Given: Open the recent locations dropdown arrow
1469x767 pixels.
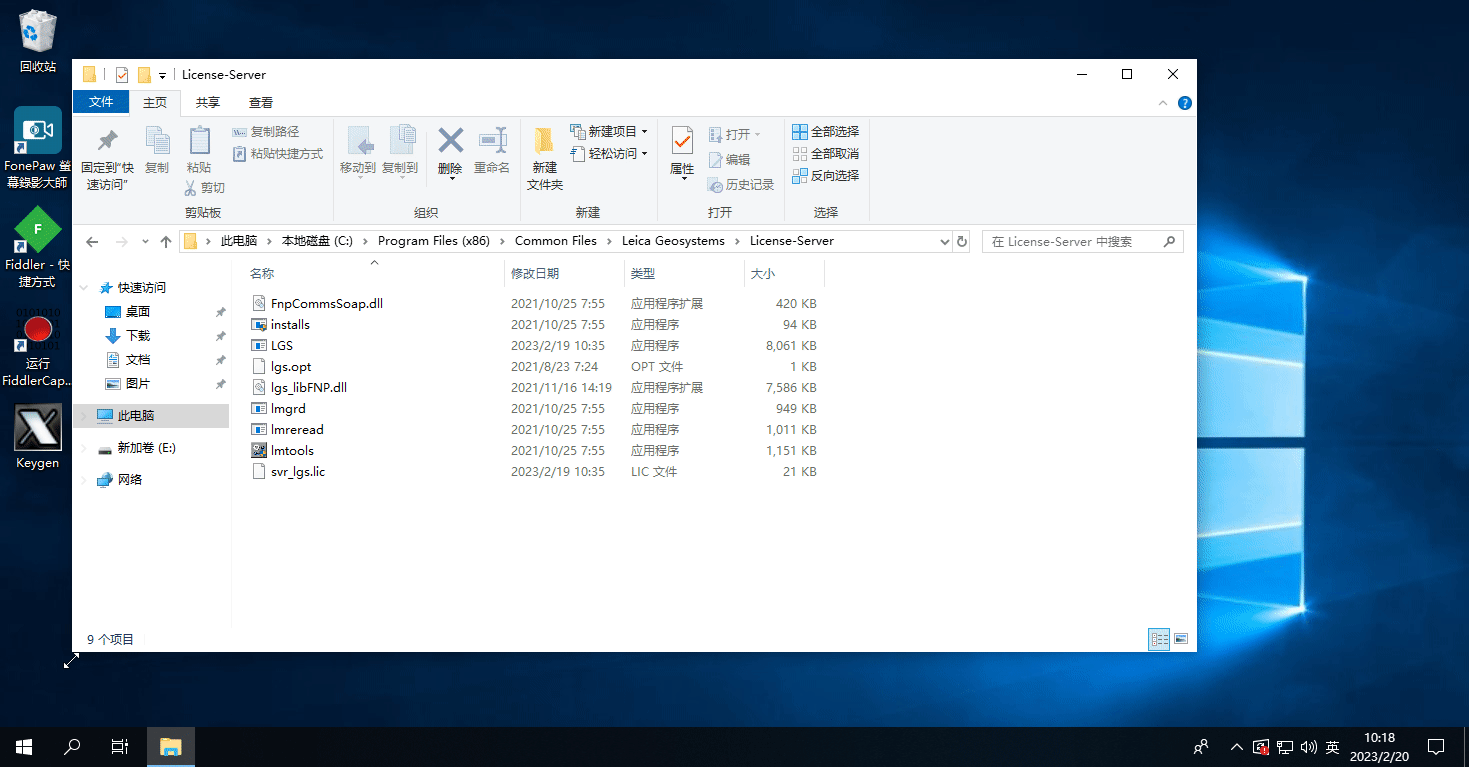Looking at the screenshot, I should [146, 242].
